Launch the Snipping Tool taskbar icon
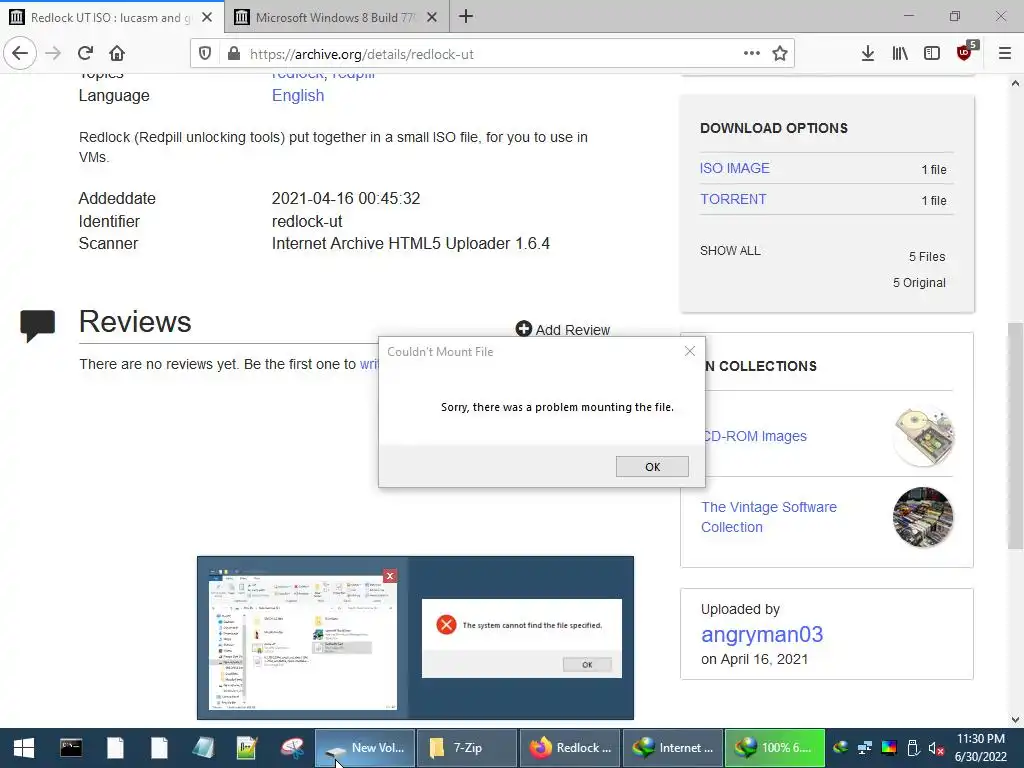 point(292,748)
